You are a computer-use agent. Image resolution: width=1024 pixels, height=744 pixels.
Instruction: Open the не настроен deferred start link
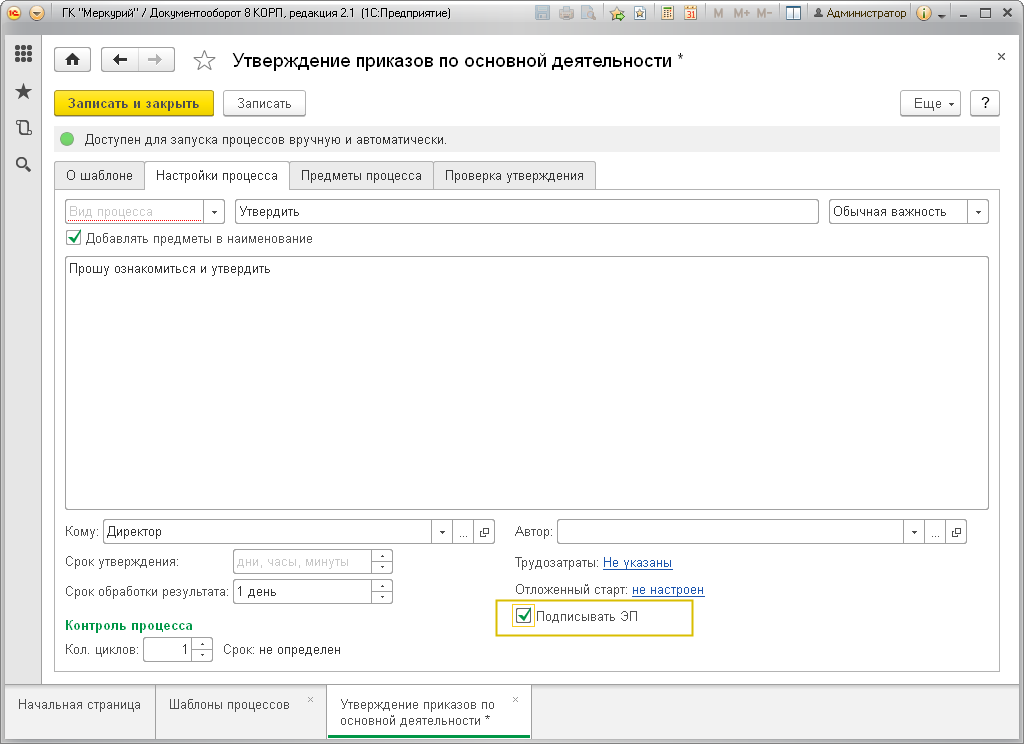pyautogui.click(x=668, y=590)
